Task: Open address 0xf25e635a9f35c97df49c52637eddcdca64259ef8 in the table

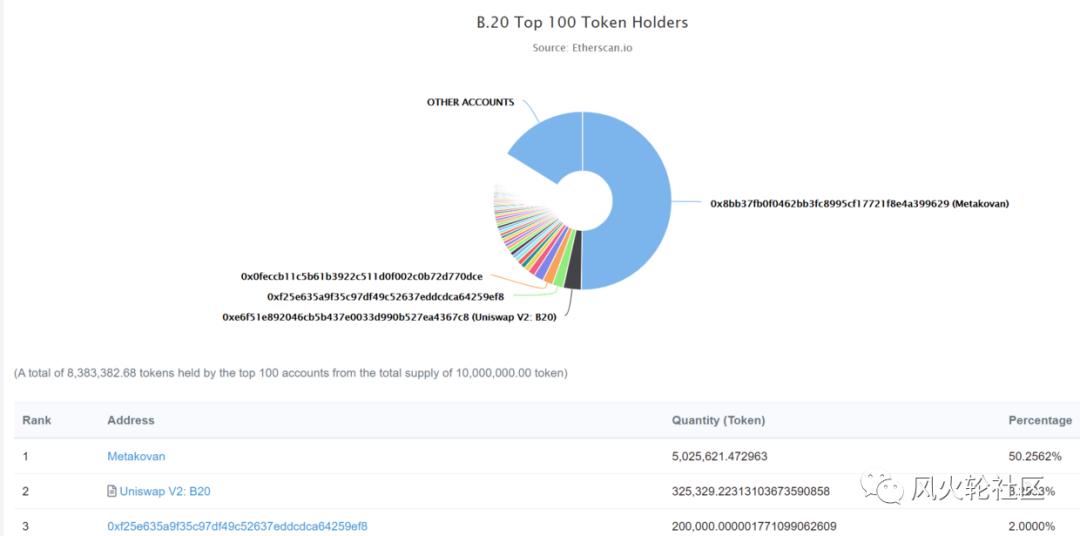Action: 237,526
